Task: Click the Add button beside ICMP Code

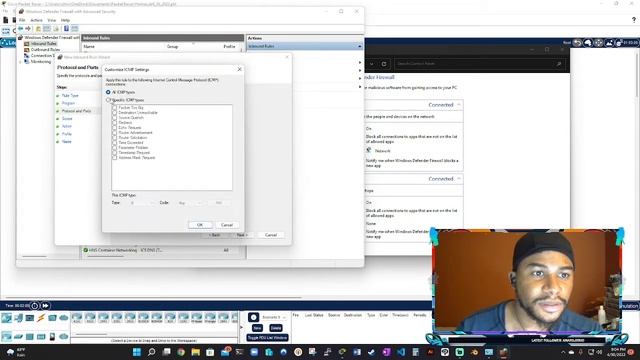Action: pos(219,203)
